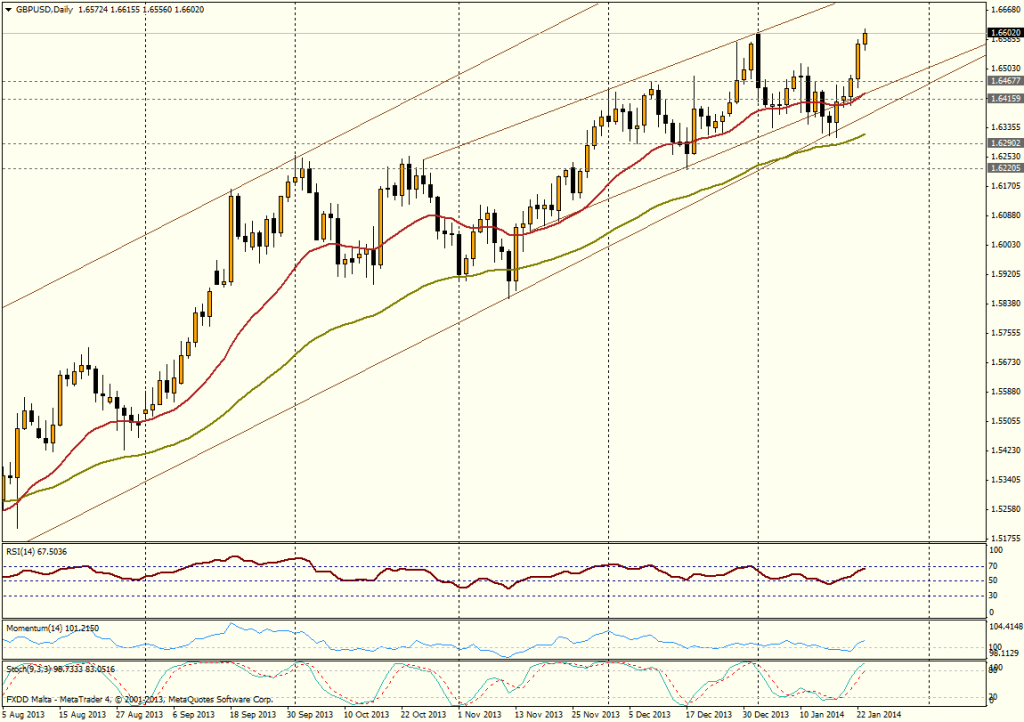This screenshot has width=1024, height=722.
Task: Select the 1.62205 price level tag
Action: click(x=1003, y=169)
